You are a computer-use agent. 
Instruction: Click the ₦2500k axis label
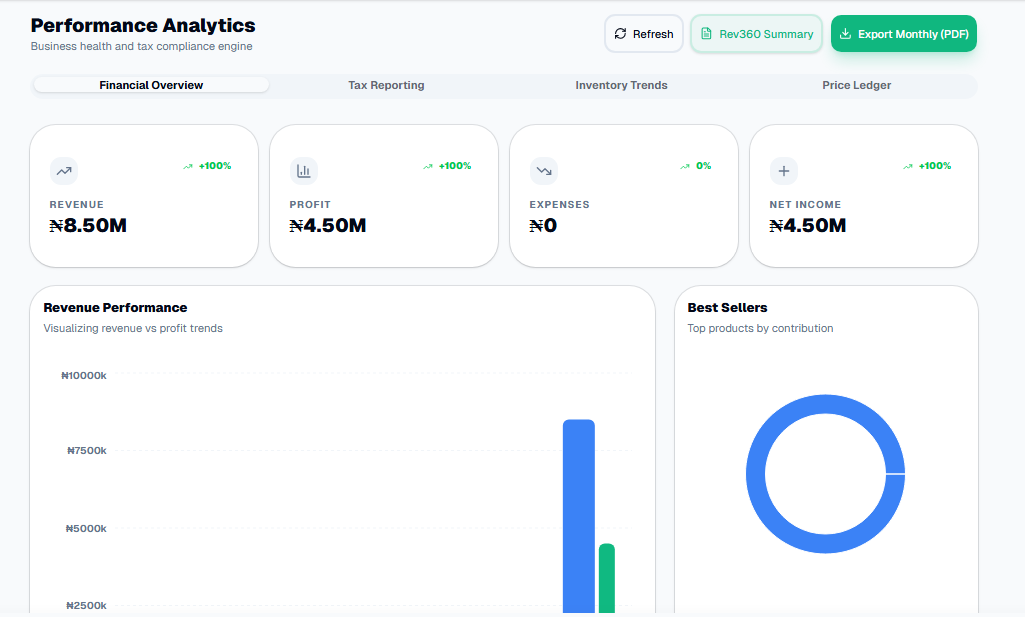[86, 605]
